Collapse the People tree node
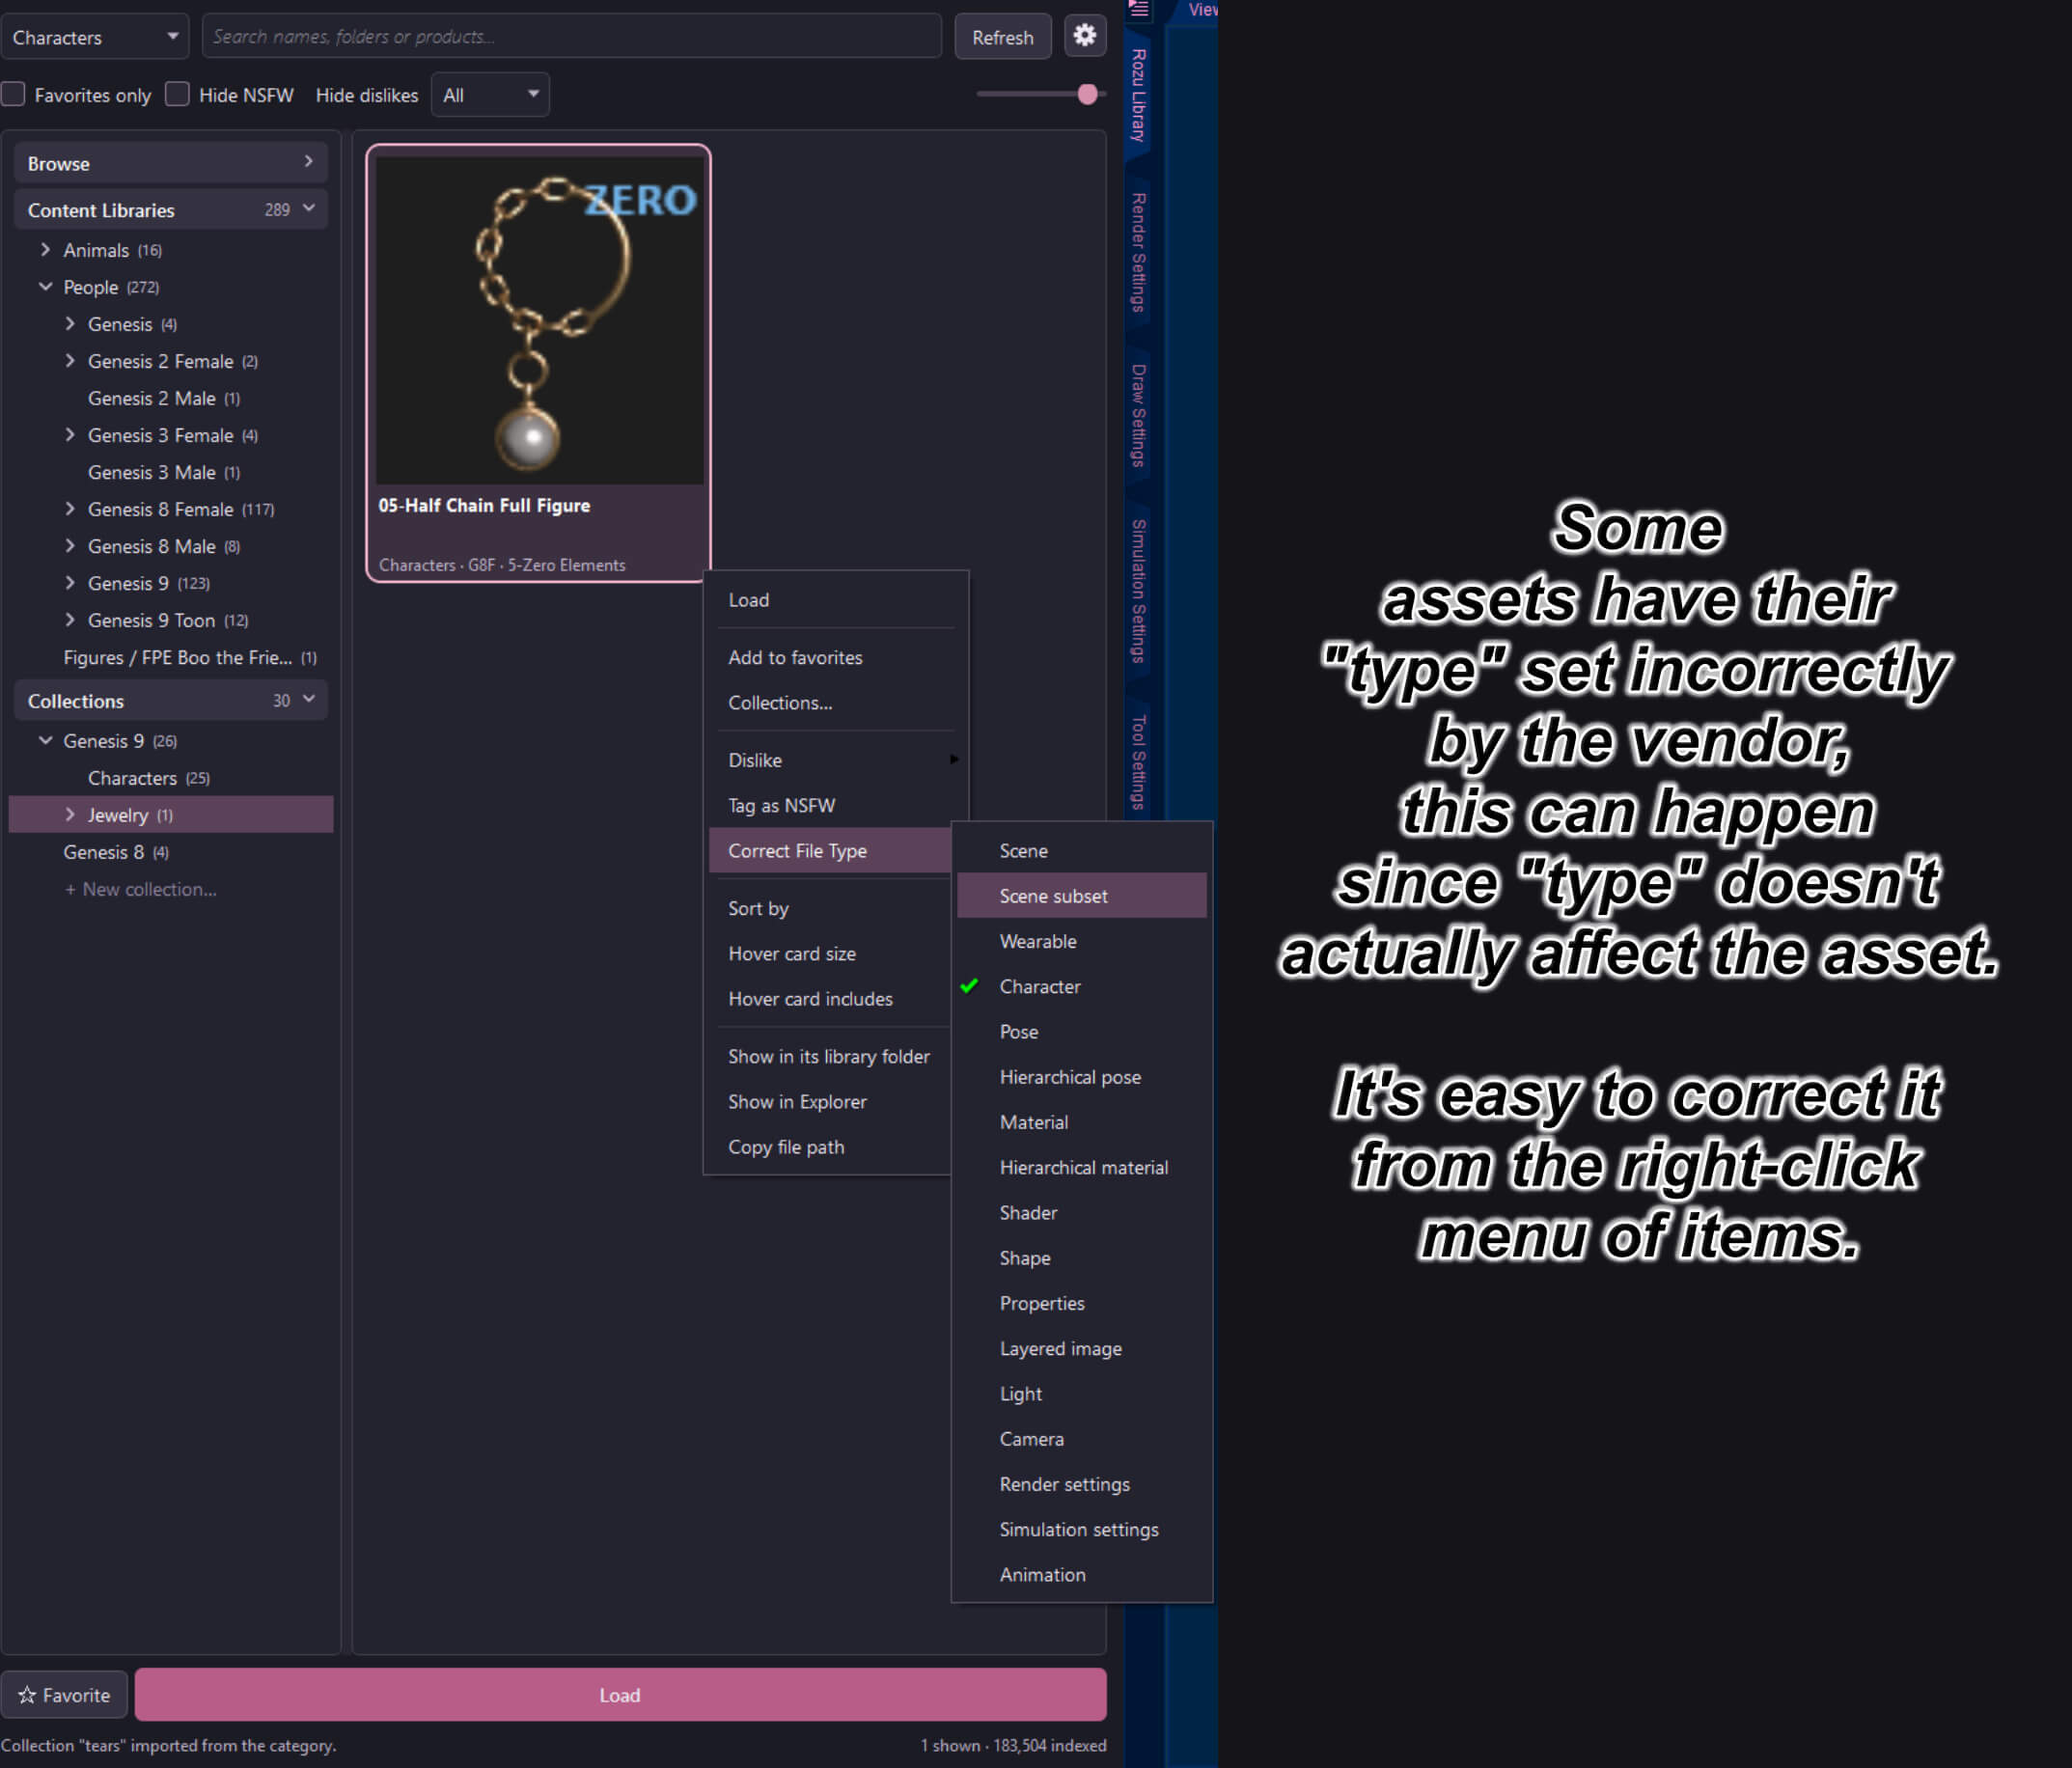The height and width of the screenshot is (1768, 2072). coord(45,287)
